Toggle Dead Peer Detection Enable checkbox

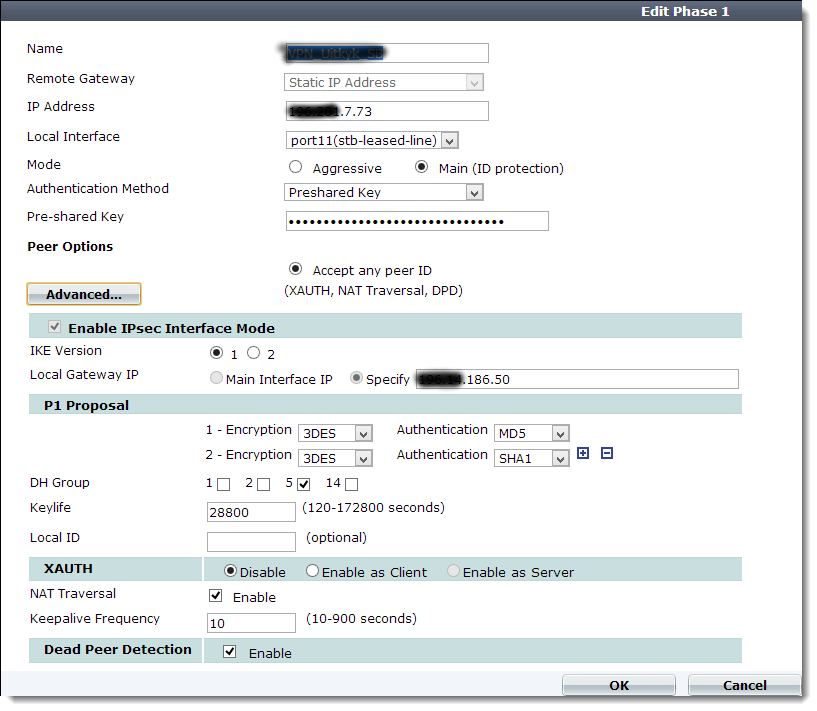pyautogui.click(x=230, y=652)
